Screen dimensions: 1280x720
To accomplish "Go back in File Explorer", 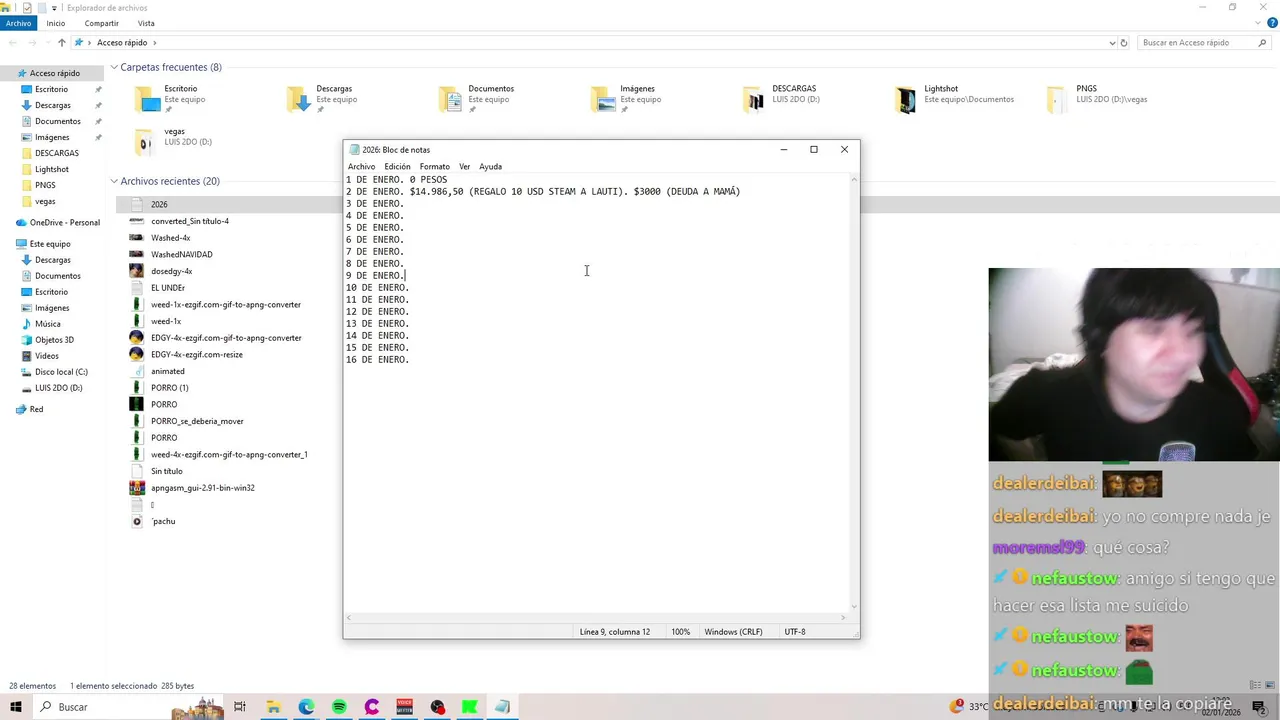I will 13,43.
